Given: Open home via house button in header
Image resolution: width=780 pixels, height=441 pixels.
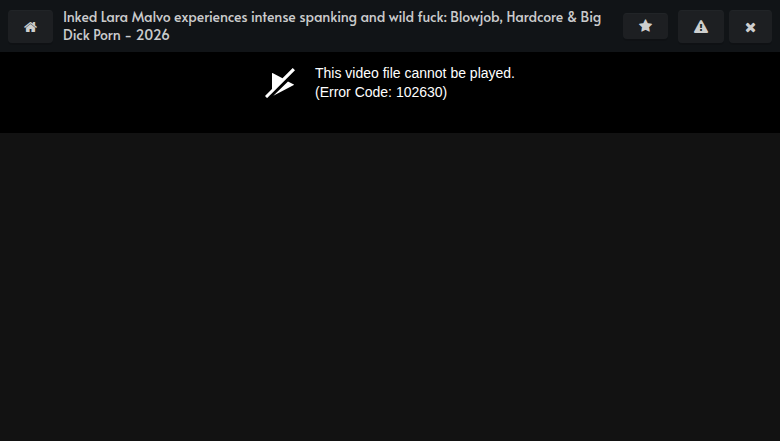Looking at the screenshot, I should tap(30, 26).
